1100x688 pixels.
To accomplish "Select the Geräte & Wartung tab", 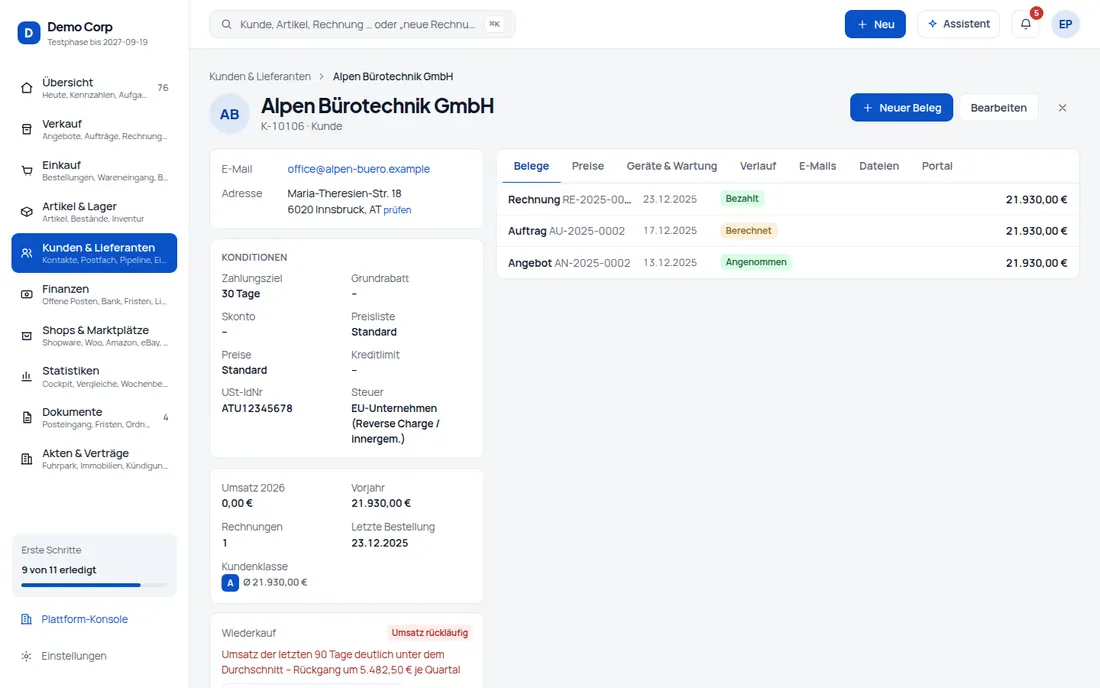I will [672, 166].
